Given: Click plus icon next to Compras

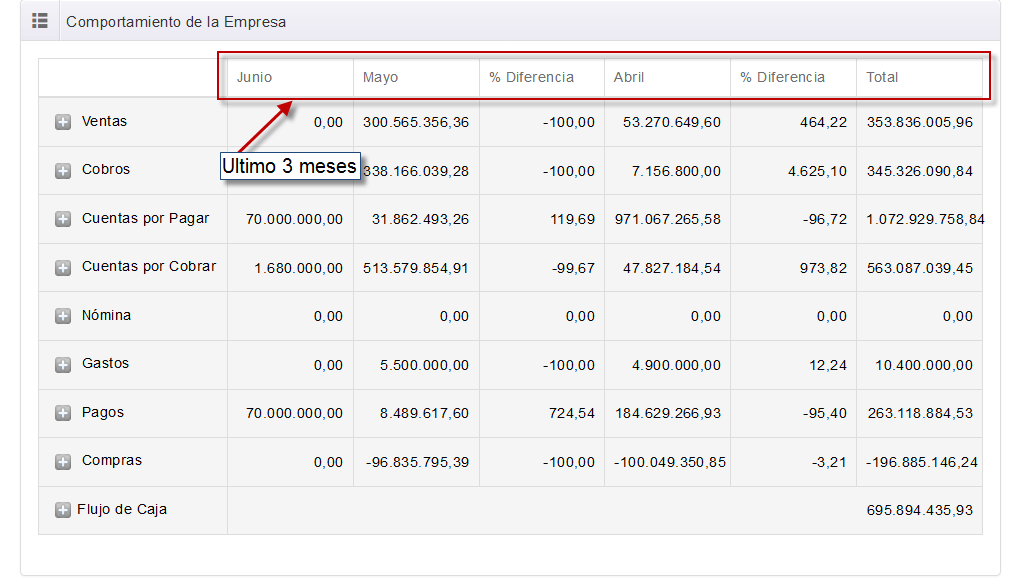Looking at the screenshot, I should (63, 461).
